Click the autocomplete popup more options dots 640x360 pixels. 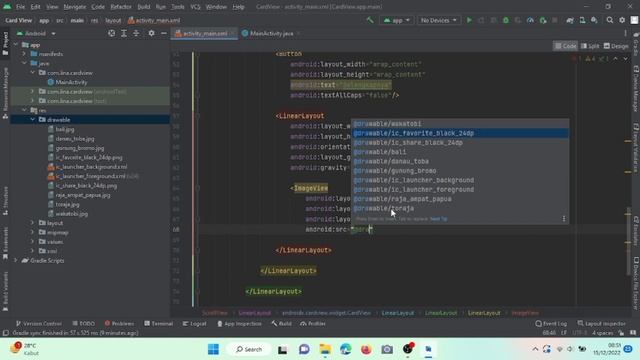564,219
